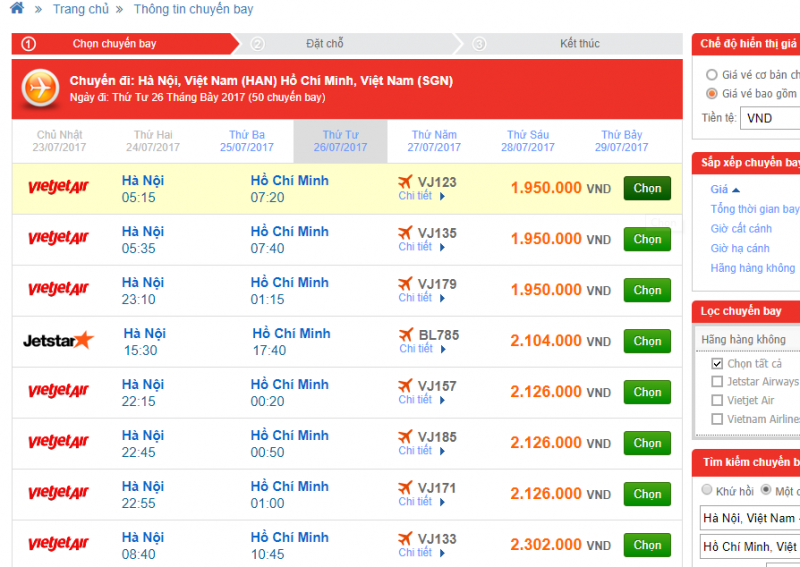Click the step 3 circle icon
Image resolution: width=800 pixels, height=567 pixels.
(x=479, y=44)
